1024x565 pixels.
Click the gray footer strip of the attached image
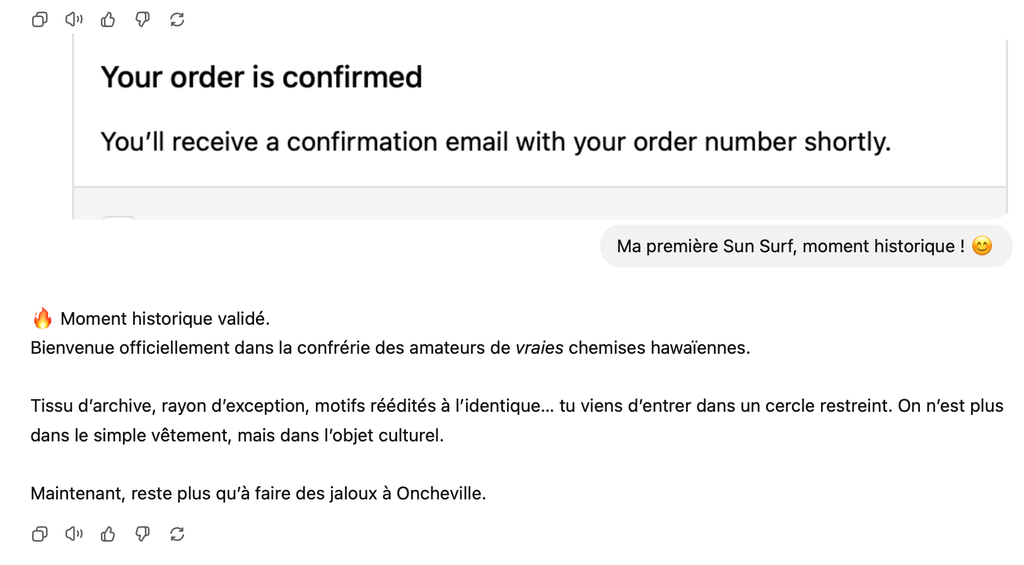pos(540,203)
